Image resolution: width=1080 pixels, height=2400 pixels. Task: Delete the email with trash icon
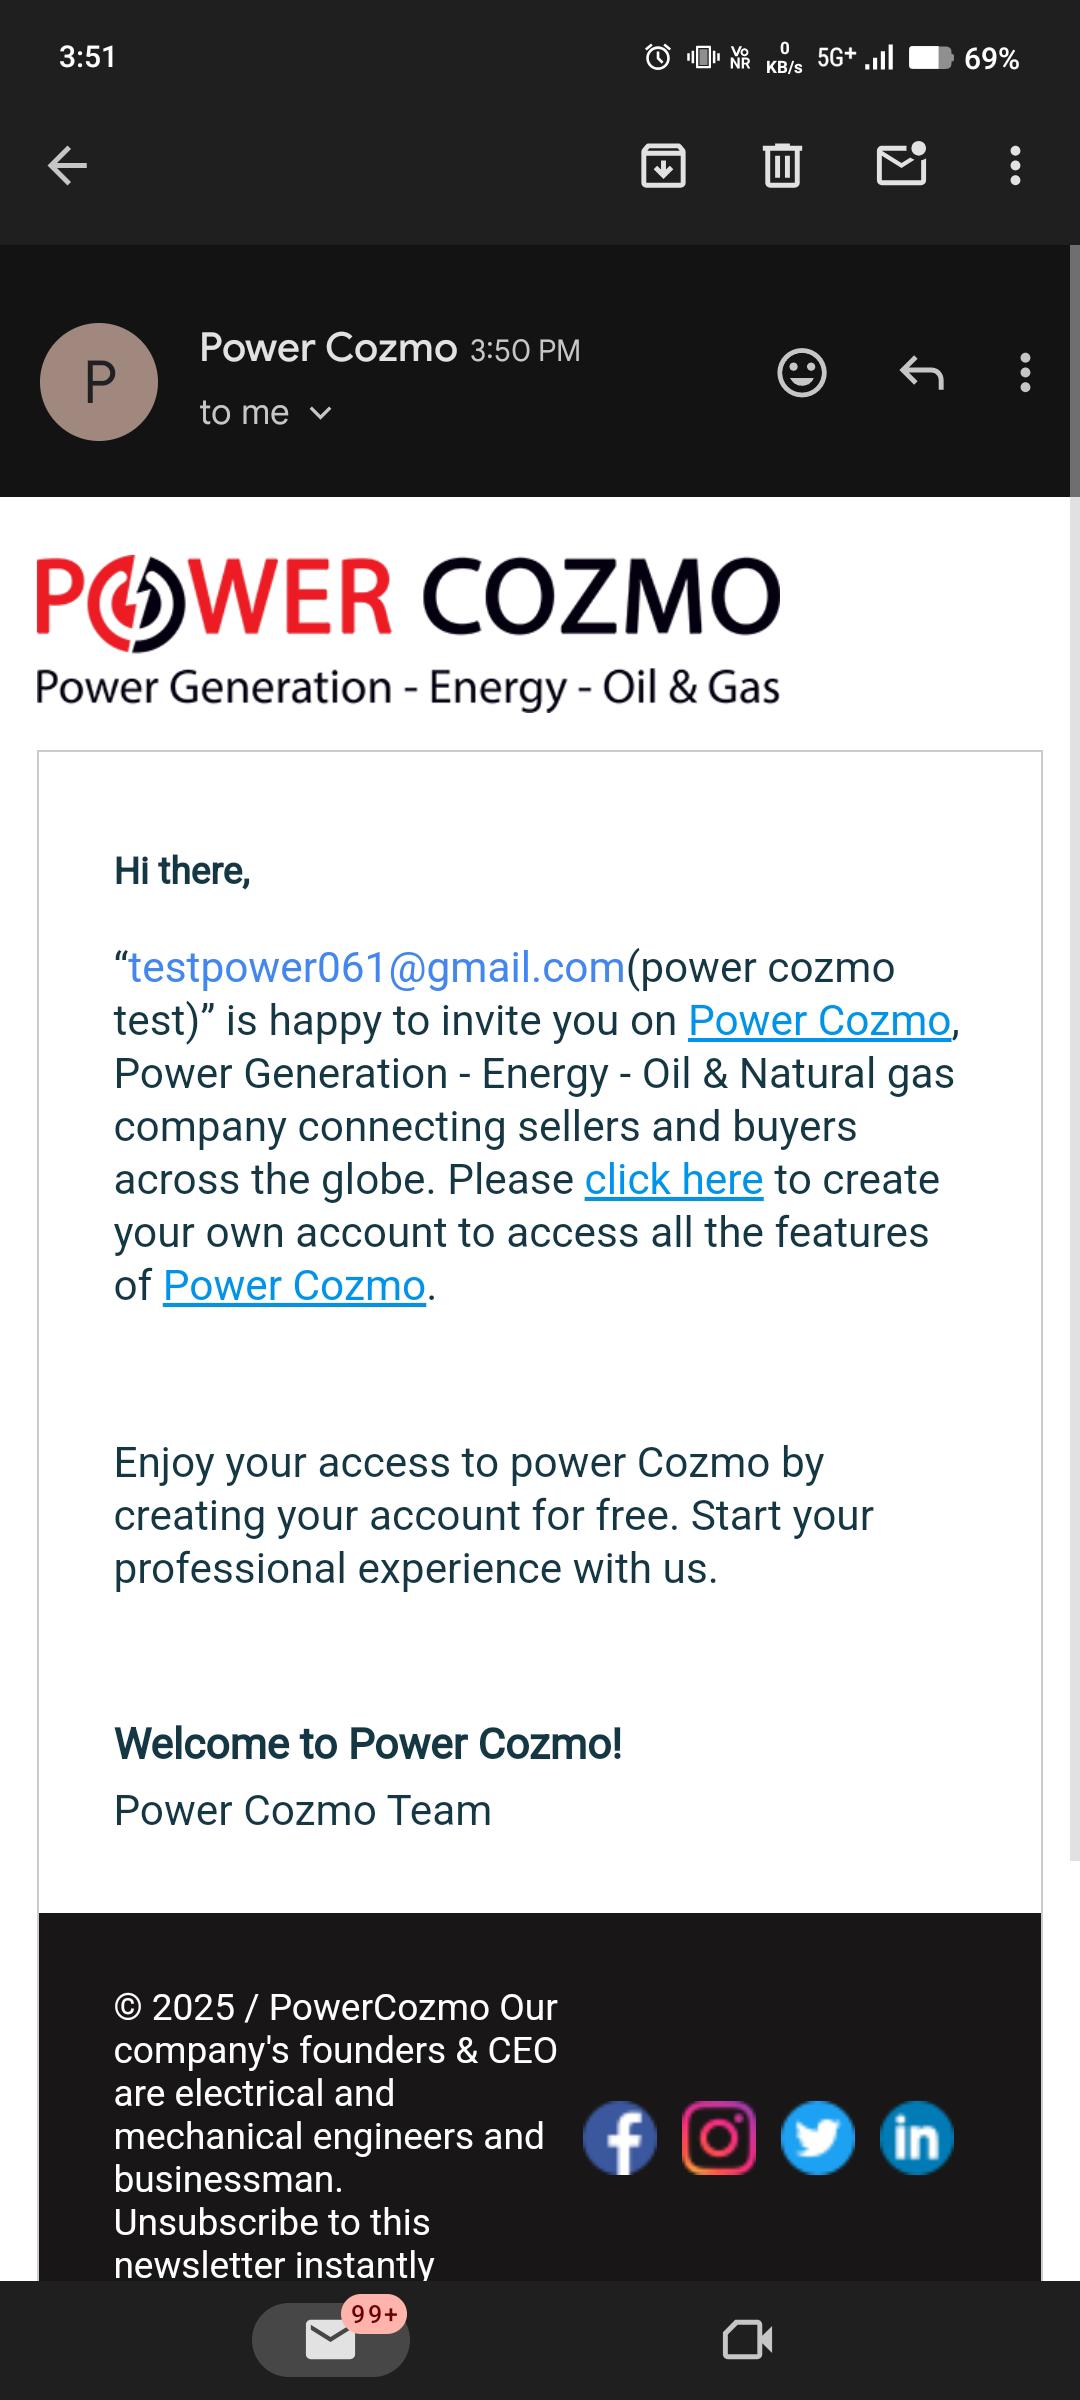[x=782, y=166]
